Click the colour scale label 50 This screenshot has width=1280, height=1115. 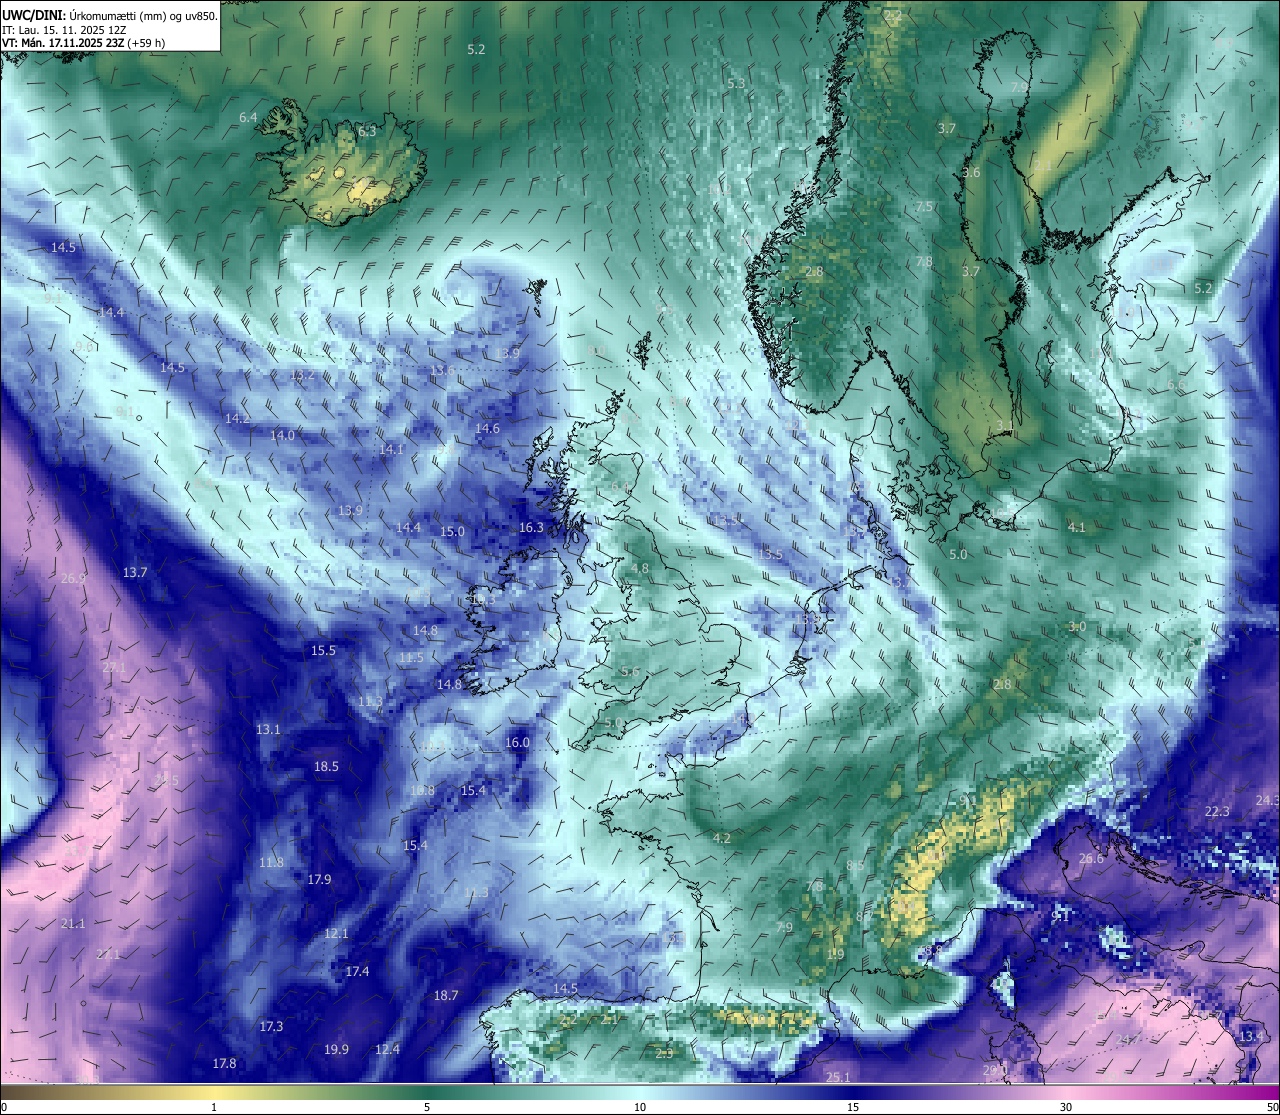(x=1272, y=1107)
